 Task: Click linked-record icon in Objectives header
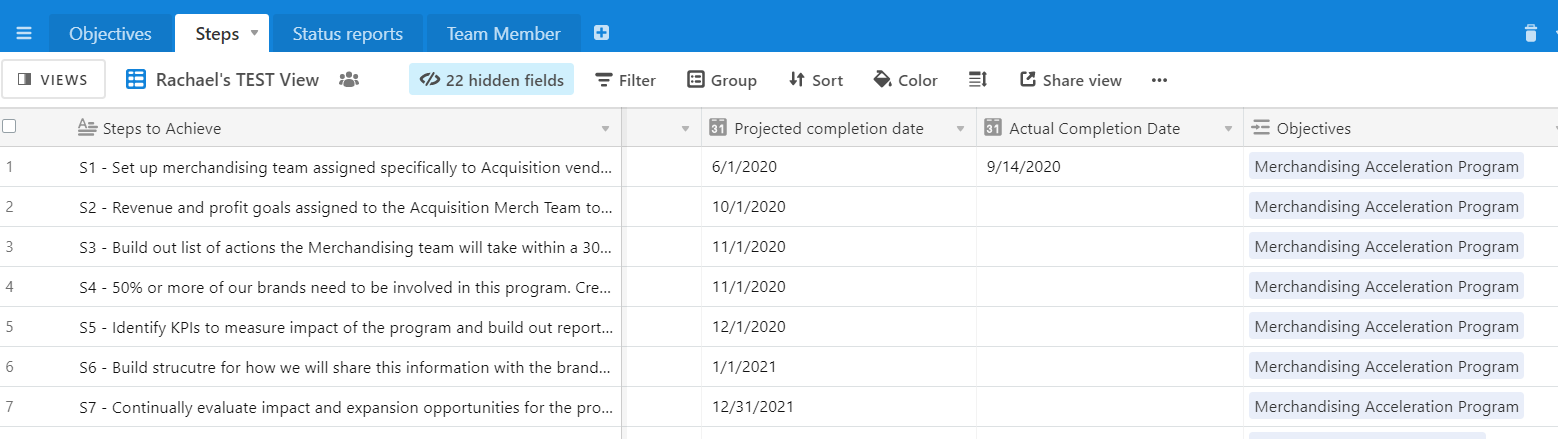click(x=1260, y=128)
